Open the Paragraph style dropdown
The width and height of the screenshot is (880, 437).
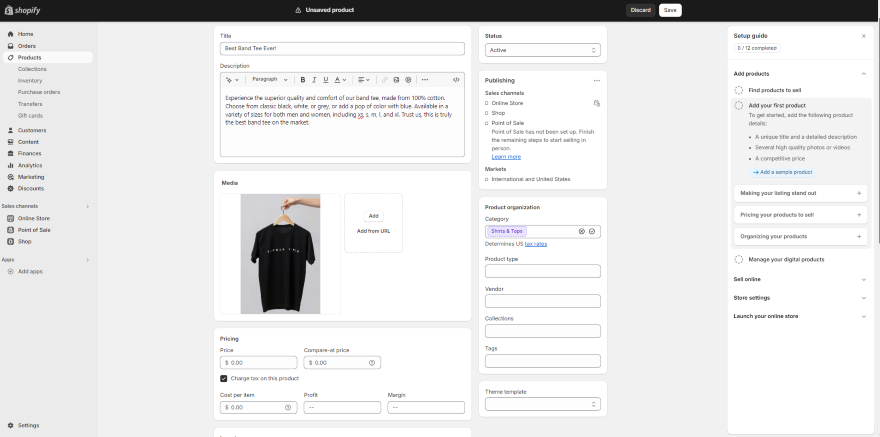click(x=270, y=80)
